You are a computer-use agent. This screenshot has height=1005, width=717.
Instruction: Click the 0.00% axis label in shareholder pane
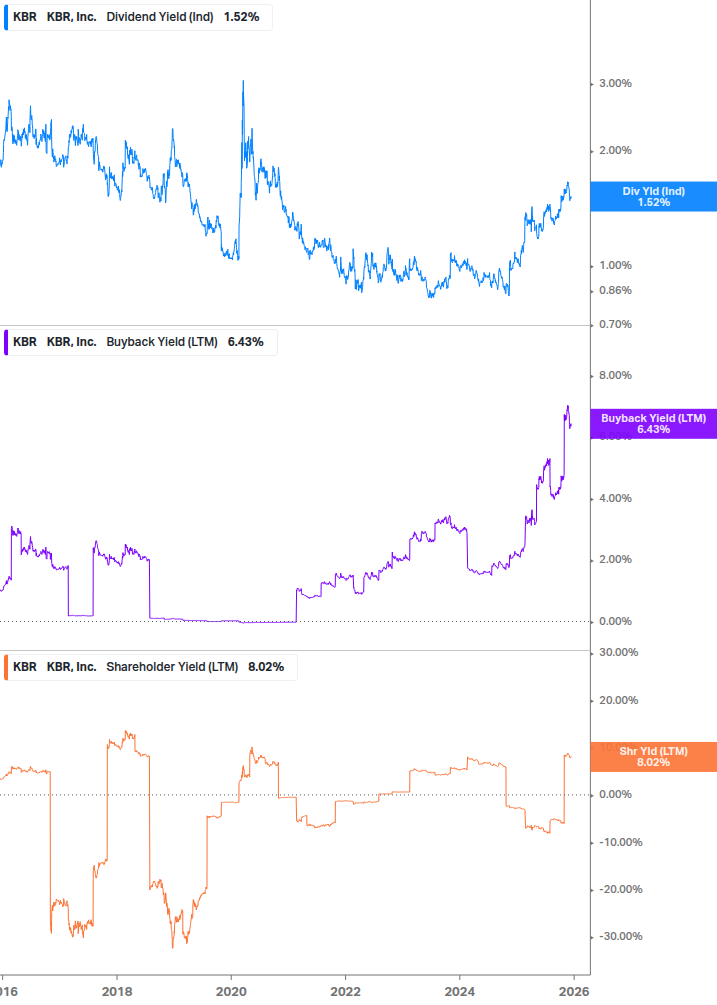point(615,794)
